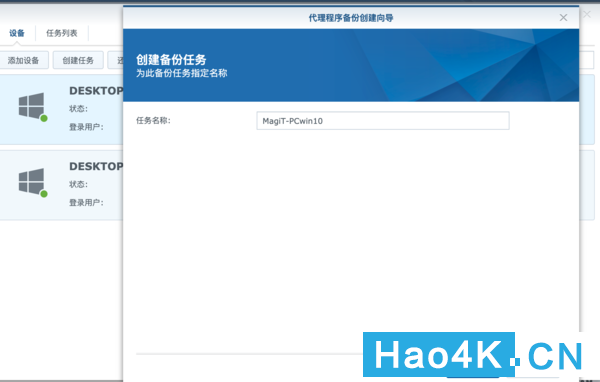Click the Hao4K logo watermark
This screenshot has width=600, height=382.
pos(439,354)
